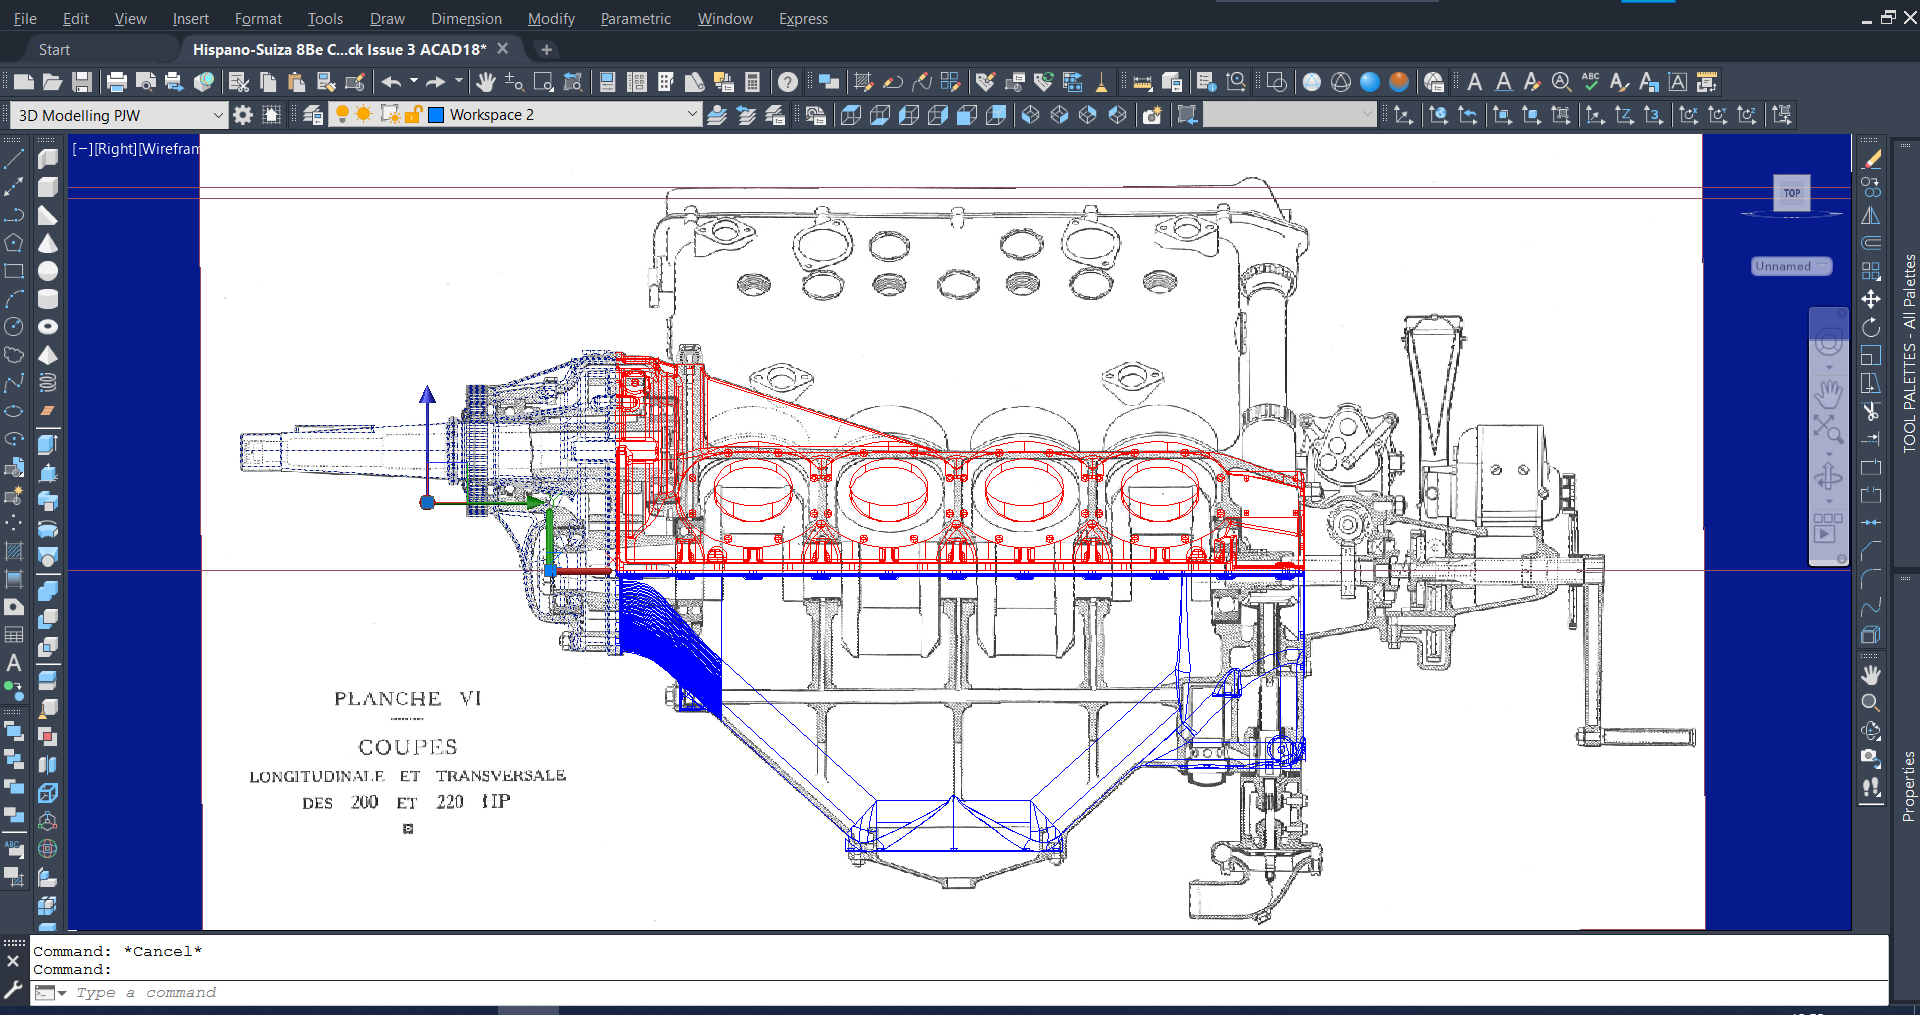
Task: Open the 3D Modelling PJW workspace dropdown
Action: pyautogui.click(x=218, y=116)
